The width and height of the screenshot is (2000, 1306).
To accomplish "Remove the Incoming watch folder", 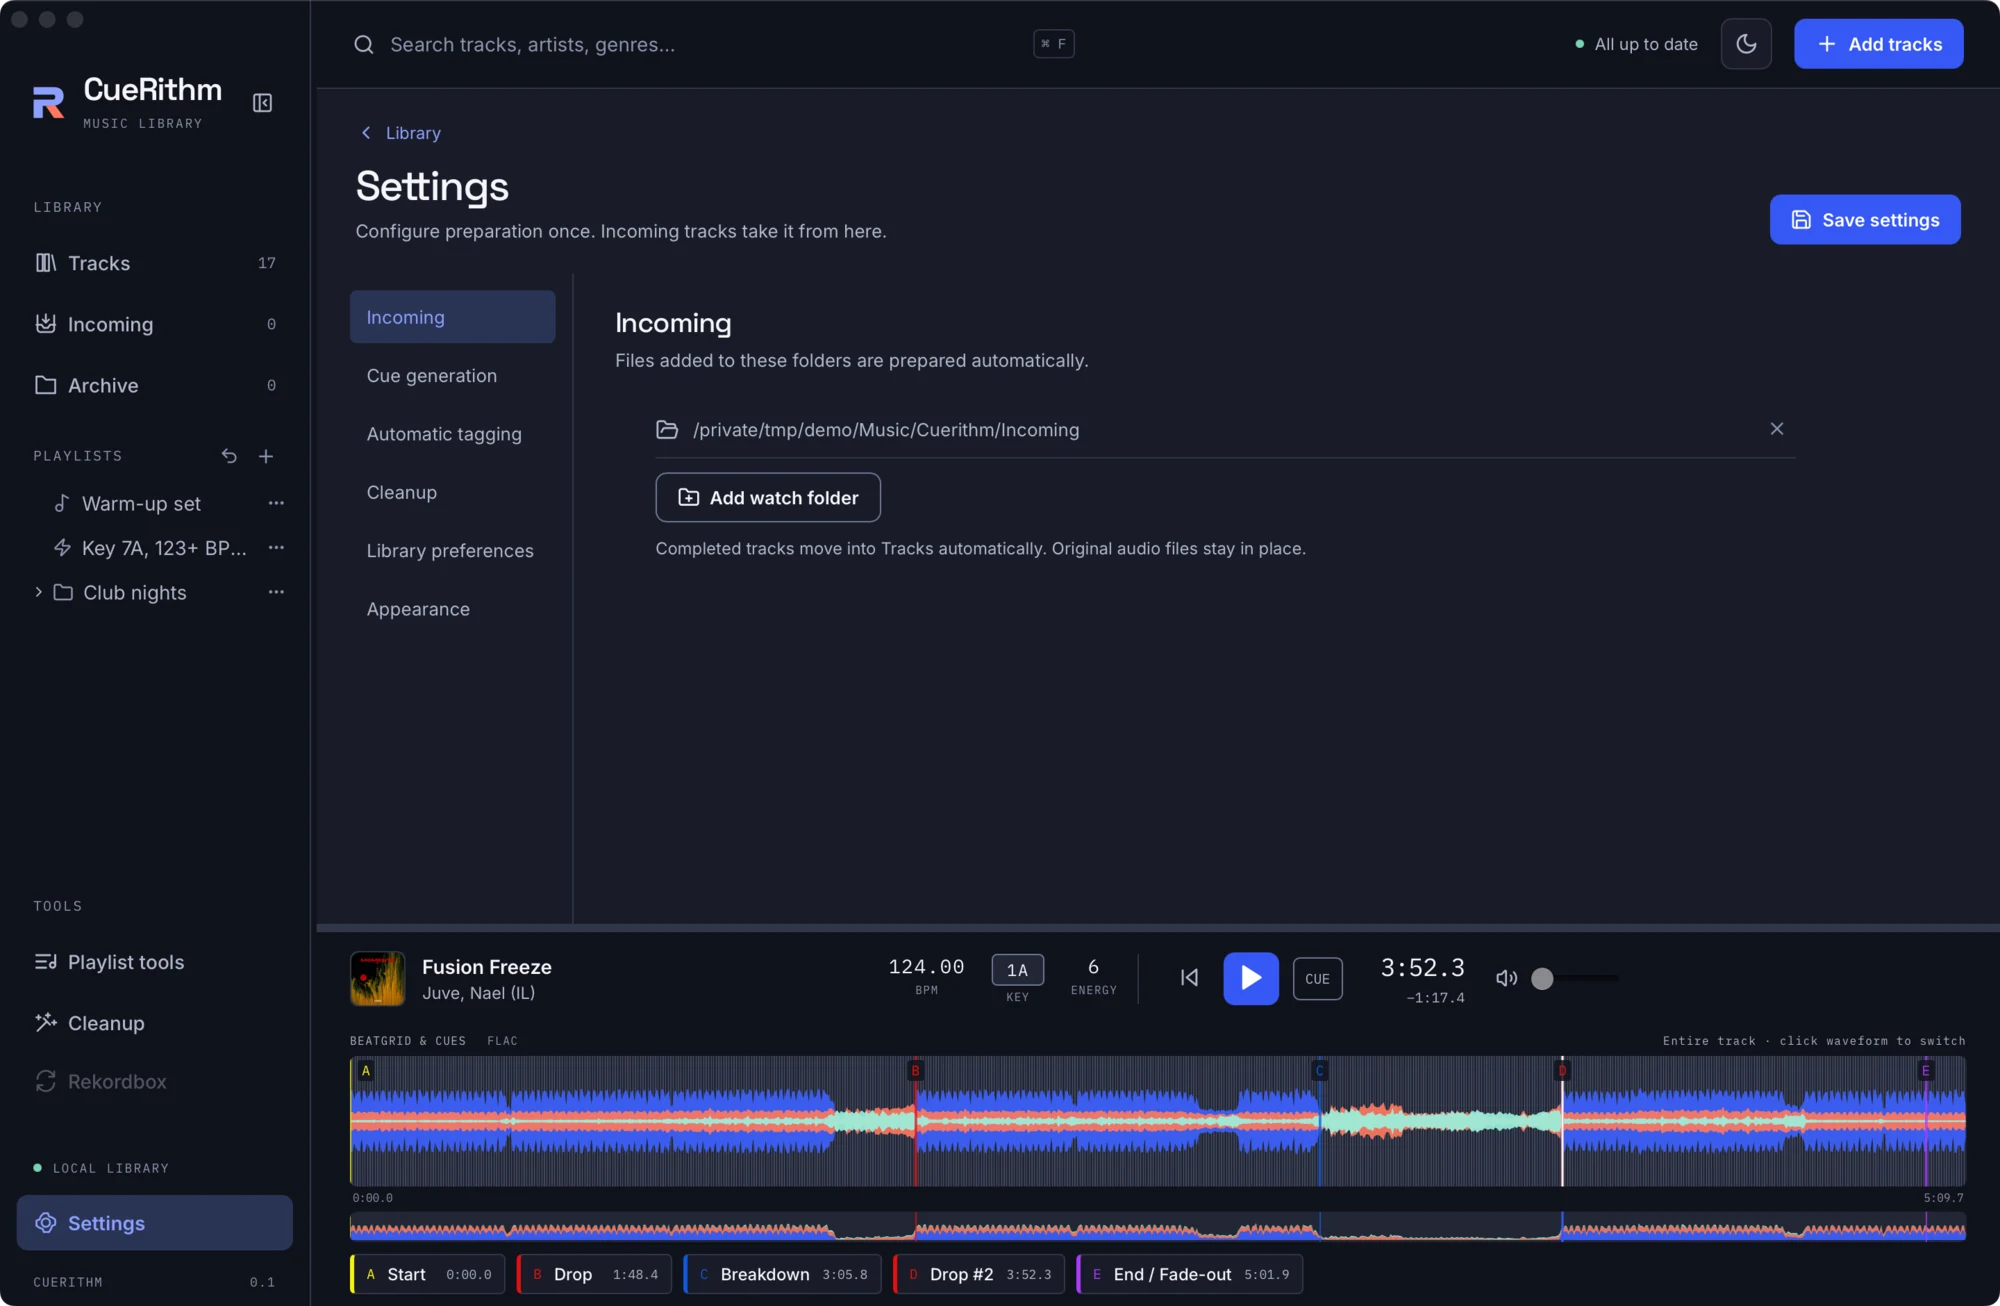I will (x=1777, y=429).
